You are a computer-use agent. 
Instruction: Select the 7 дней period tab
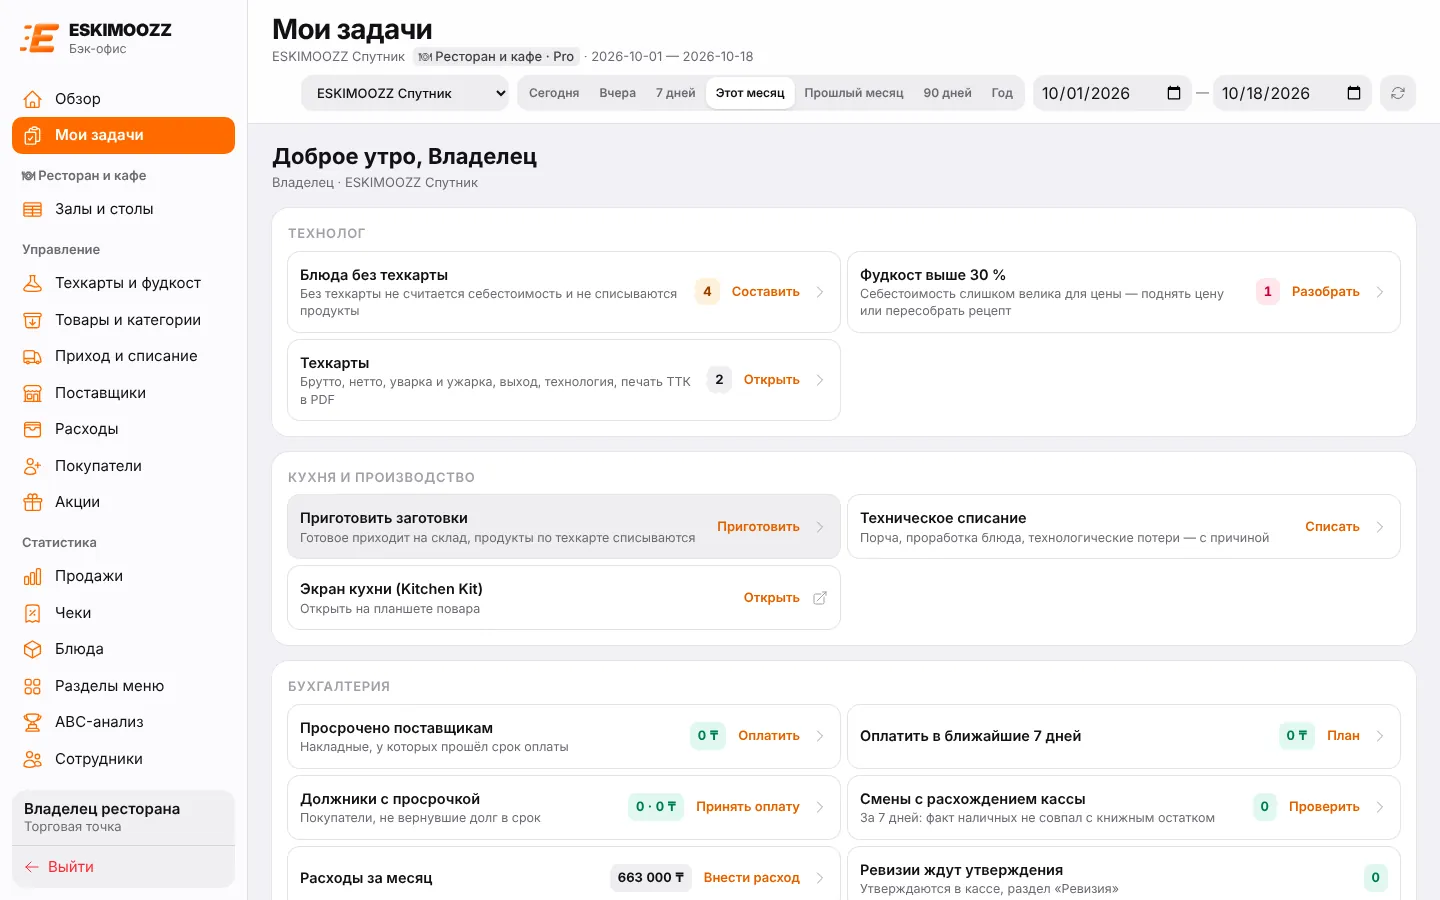[676, 93]
